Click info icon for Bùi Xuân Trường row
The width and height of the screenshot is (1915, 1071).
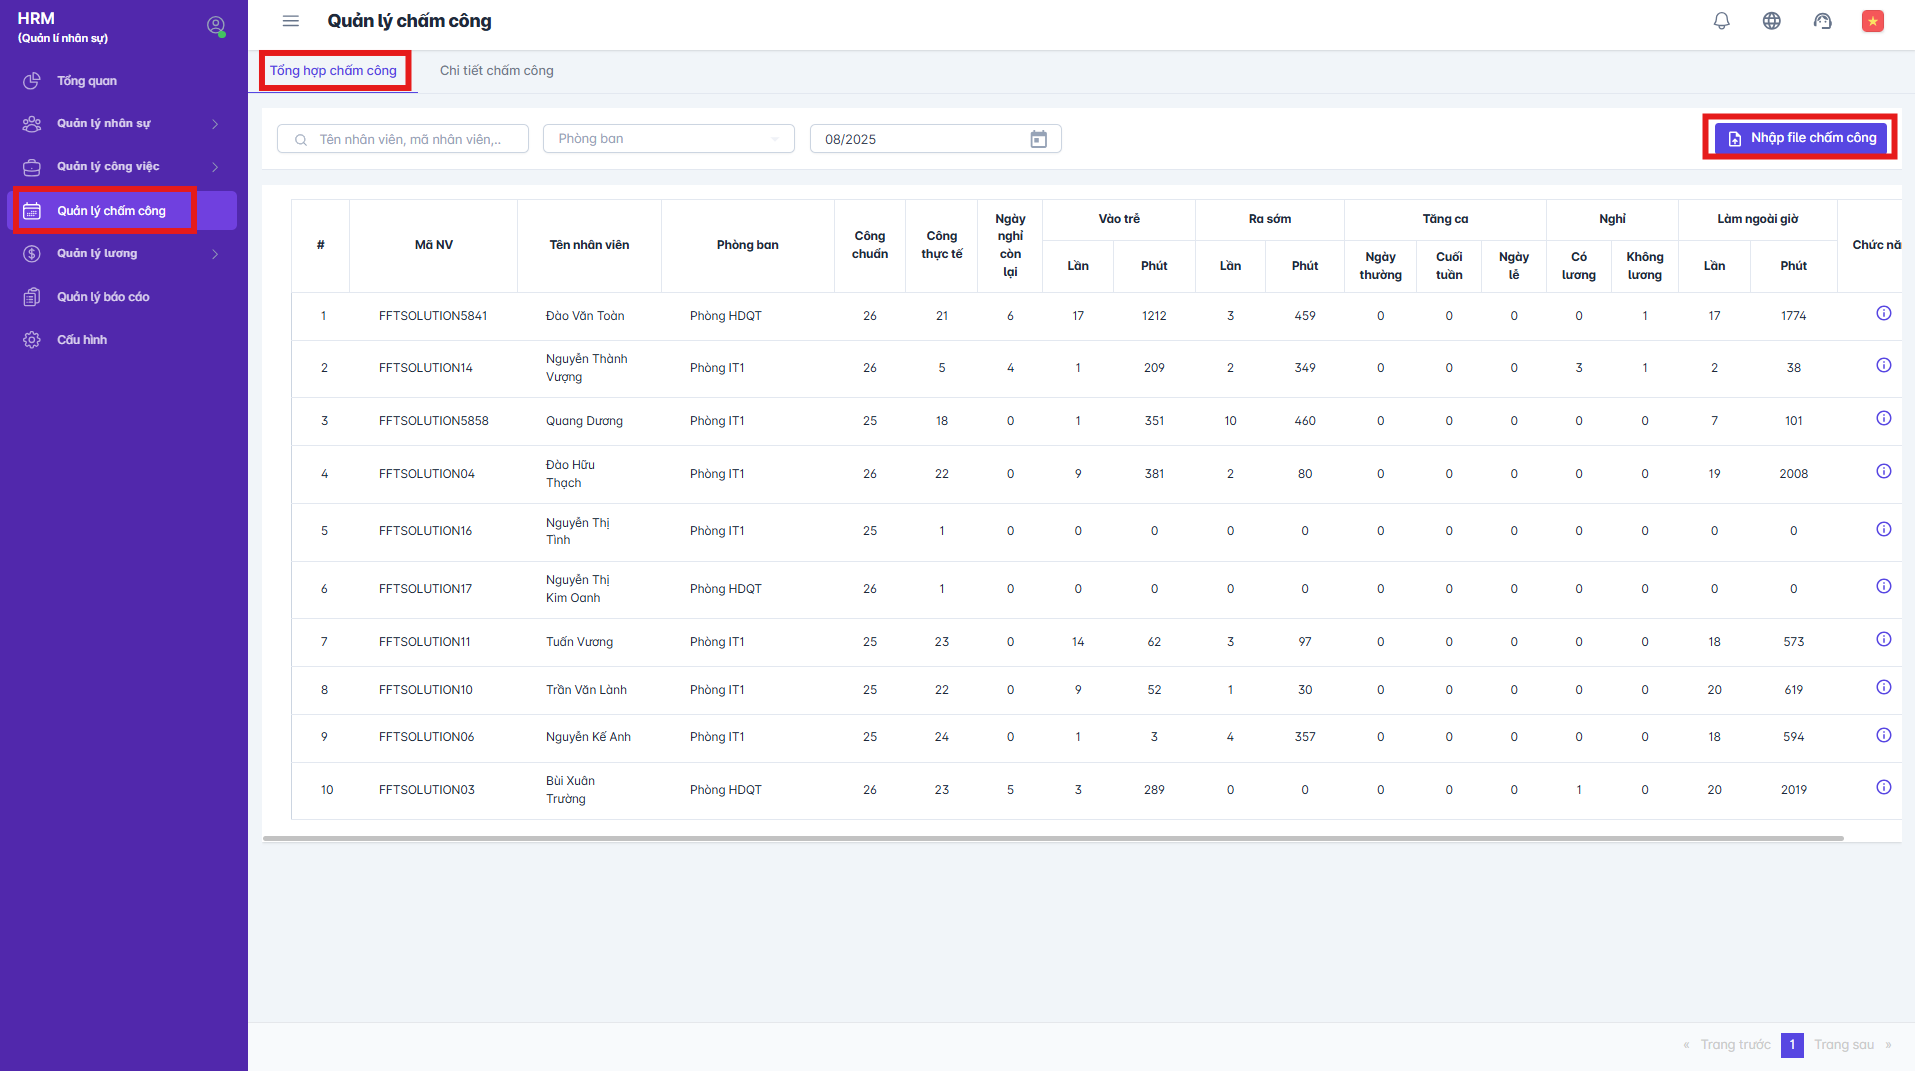(x=1883, y=788)
